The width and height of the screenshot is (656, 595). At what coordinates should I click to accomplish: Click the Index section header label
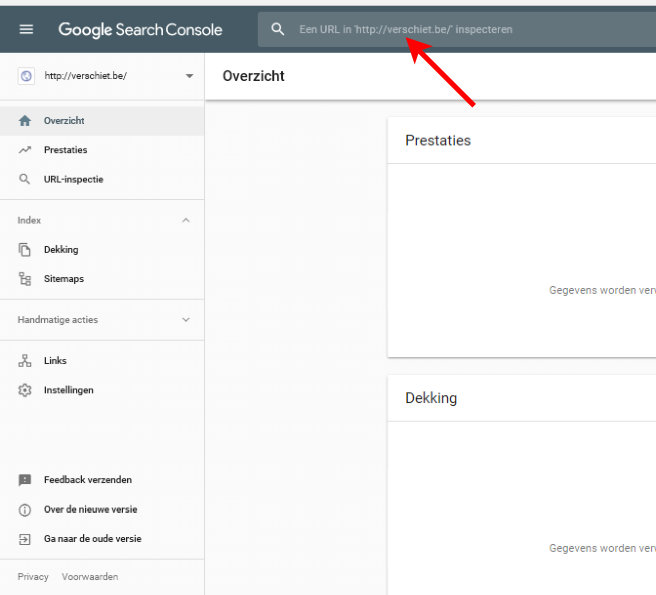pyautogui.click(x=29, y=220)
